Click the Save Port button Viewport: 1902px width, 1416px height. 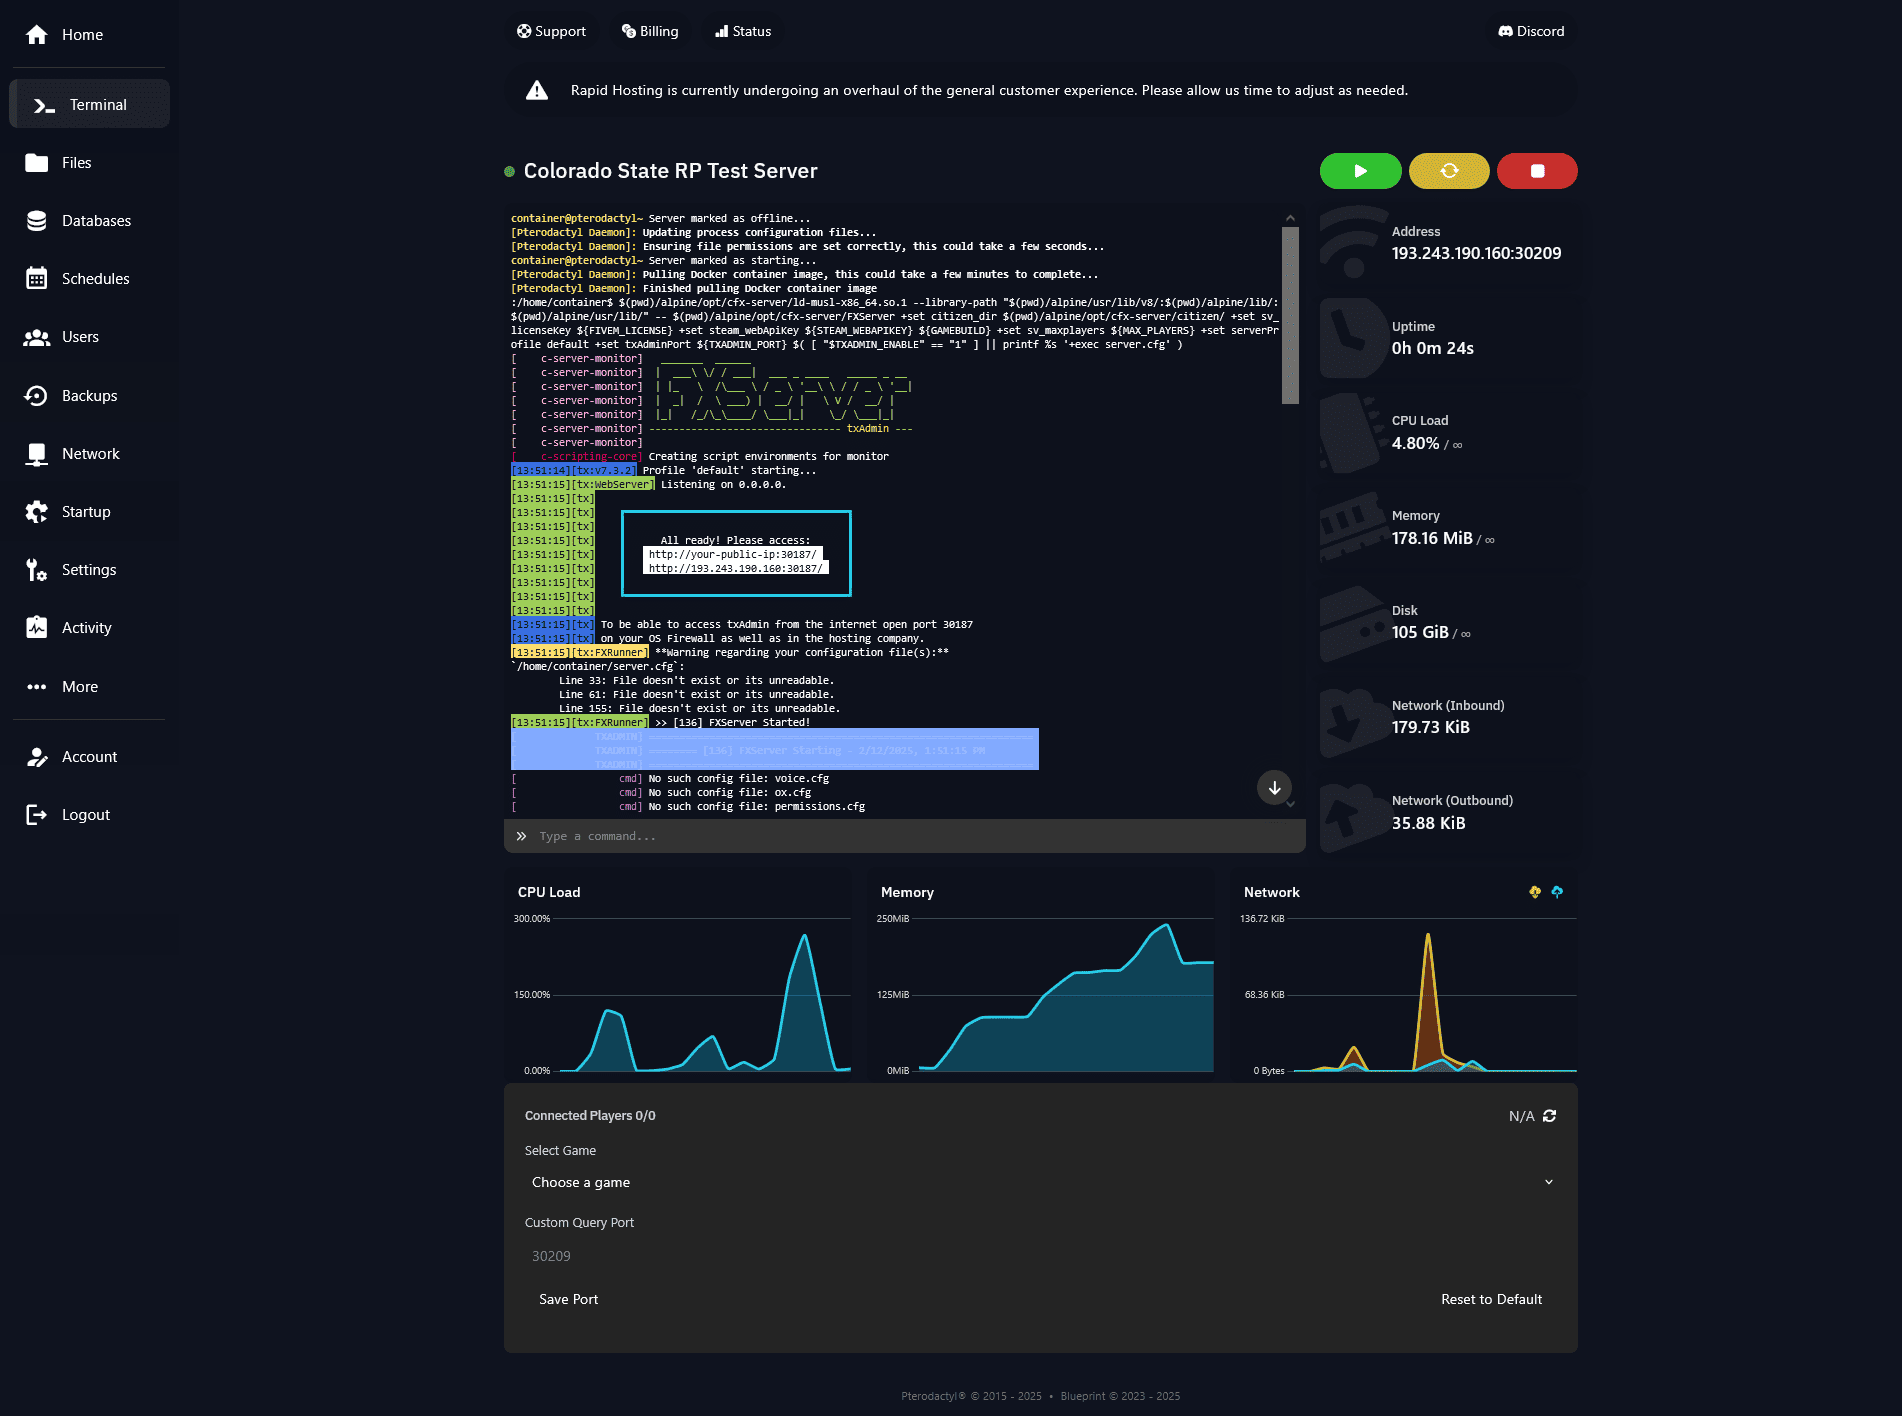point(568,1299)
